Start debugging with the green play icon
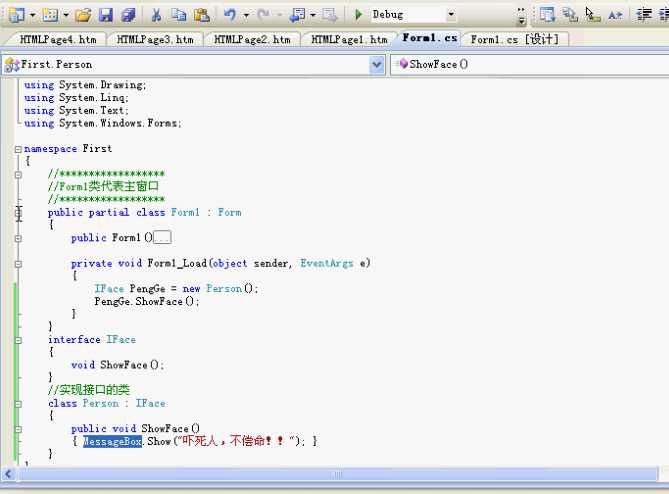The image size is (669, 494). tap(358, 15)
